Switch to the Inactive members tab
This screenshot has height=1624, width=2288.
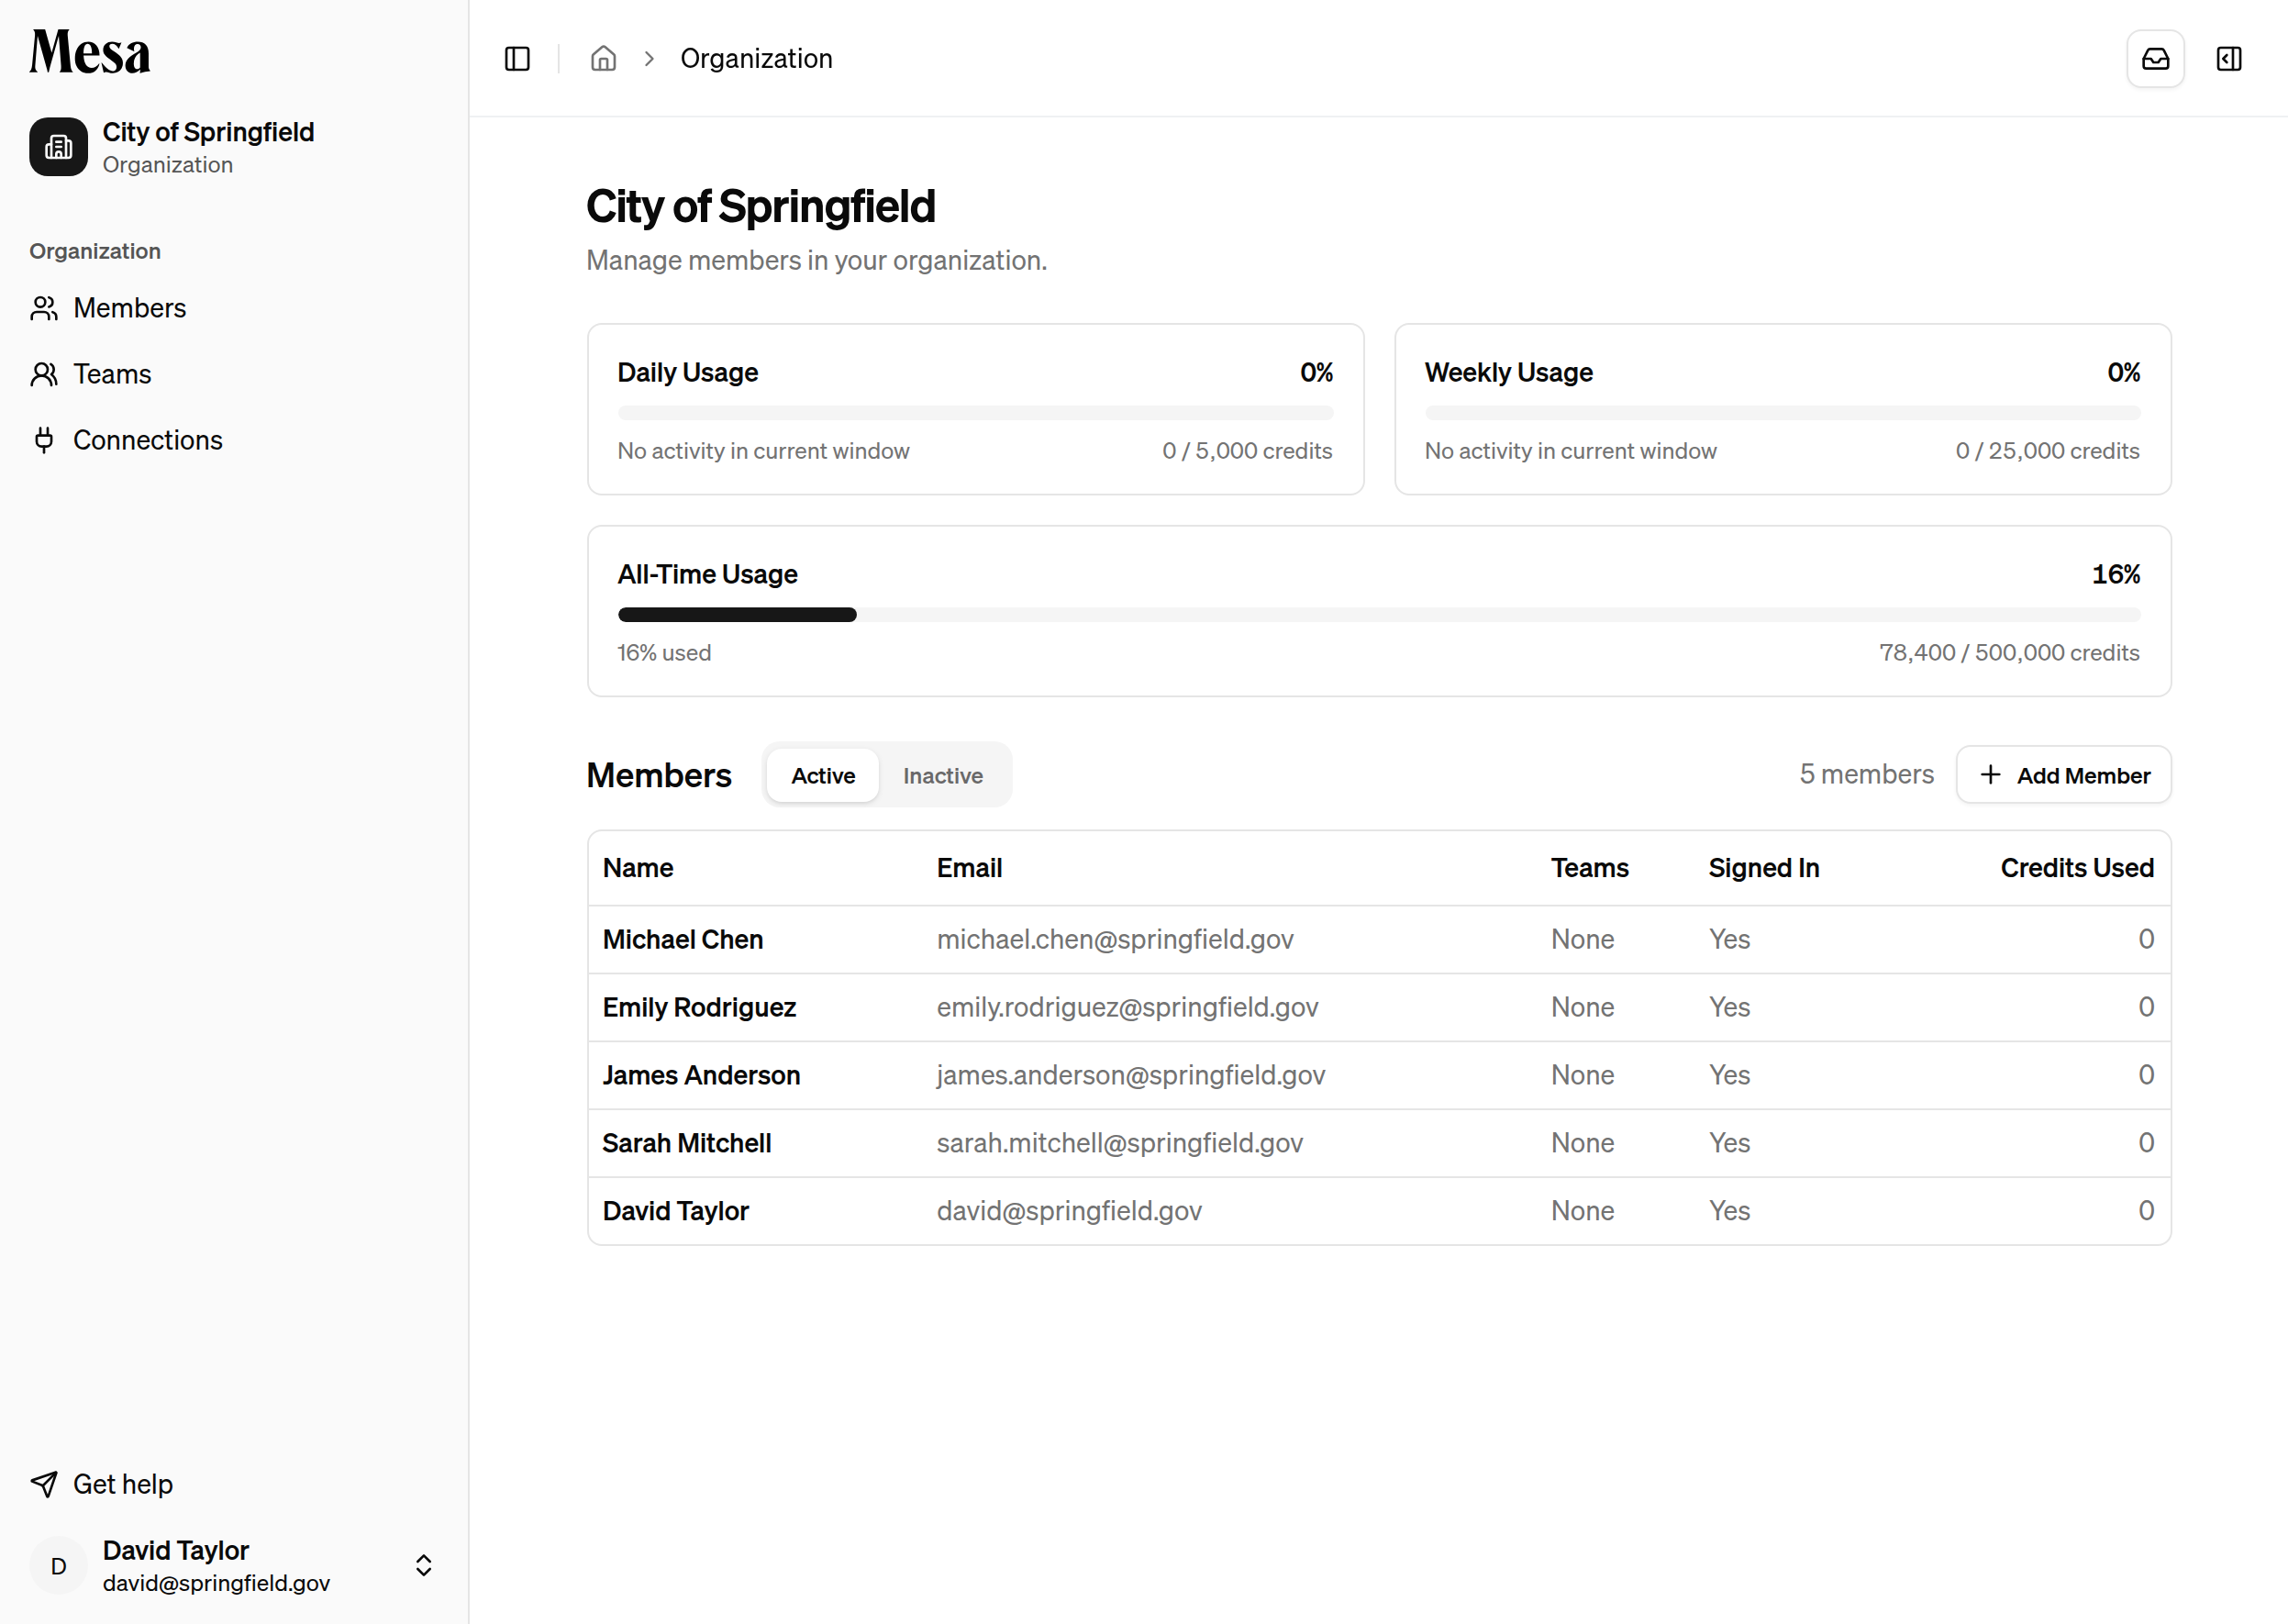(x=943, y=776)
